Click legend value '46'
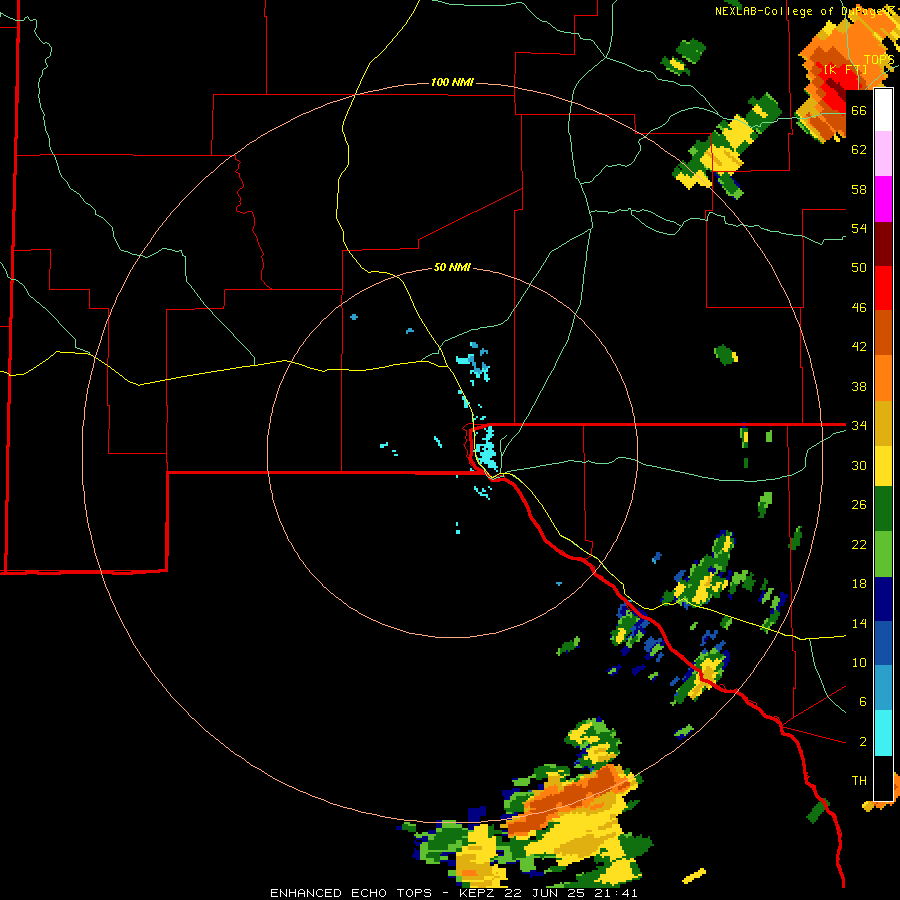The image size is (900, 900). (859, 308)
